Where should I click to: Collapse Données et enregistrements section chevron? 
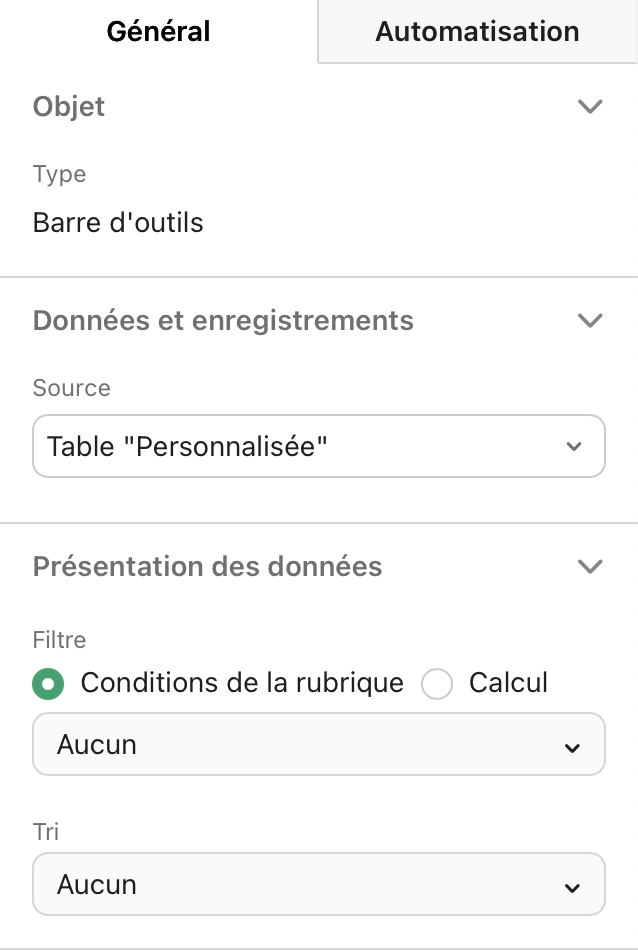point(590,320)
